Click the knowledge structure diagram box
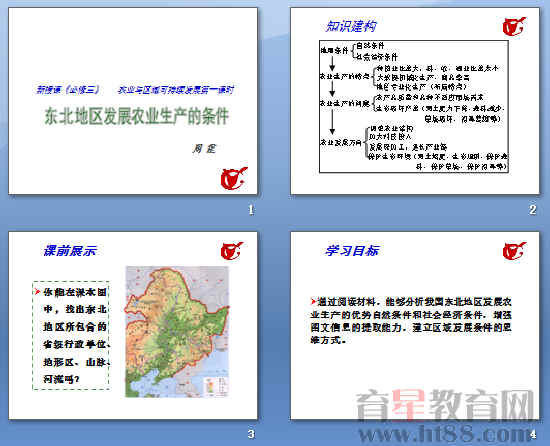The height and width of the screenshot is (446, 550). [414, 107]
